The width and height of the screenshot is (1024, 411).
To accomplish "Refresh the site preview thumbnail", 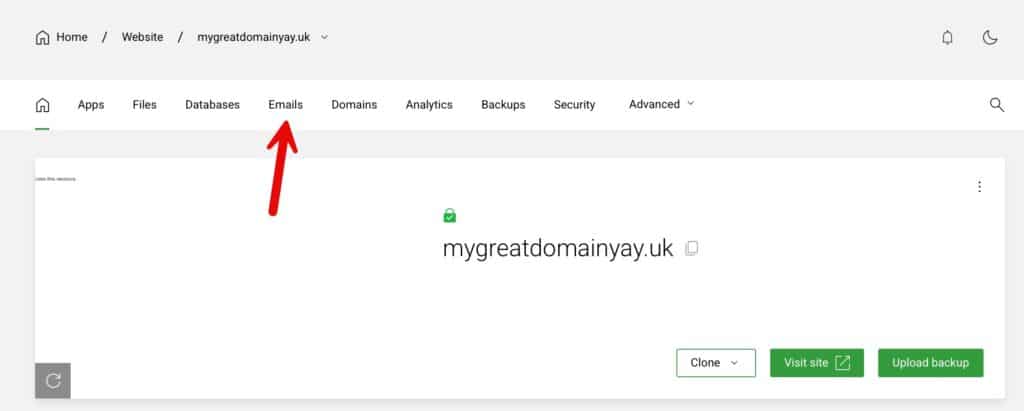I will pyautogui.click(x=53, y=380).
